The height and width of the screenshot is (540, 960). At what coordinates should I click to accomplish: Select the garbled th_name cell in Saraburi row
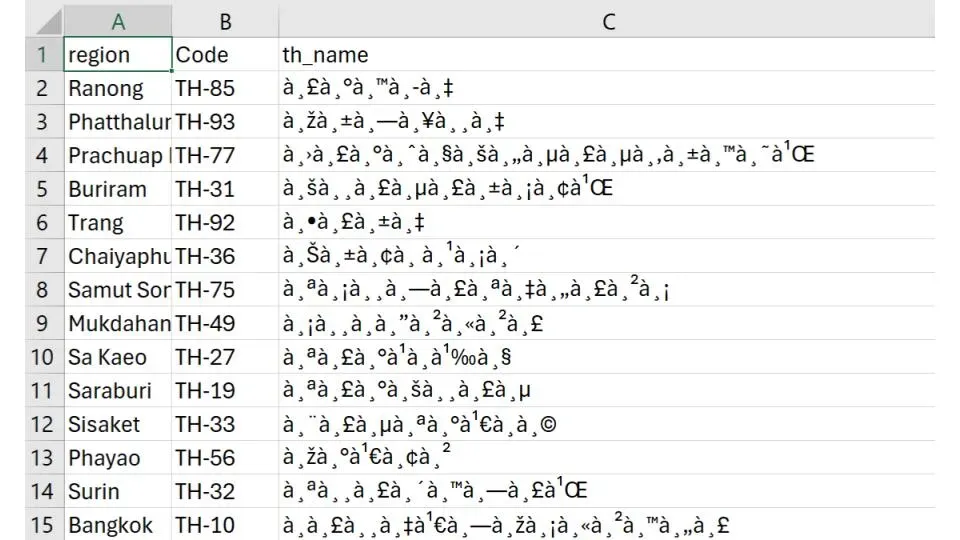tap(607, 391)
